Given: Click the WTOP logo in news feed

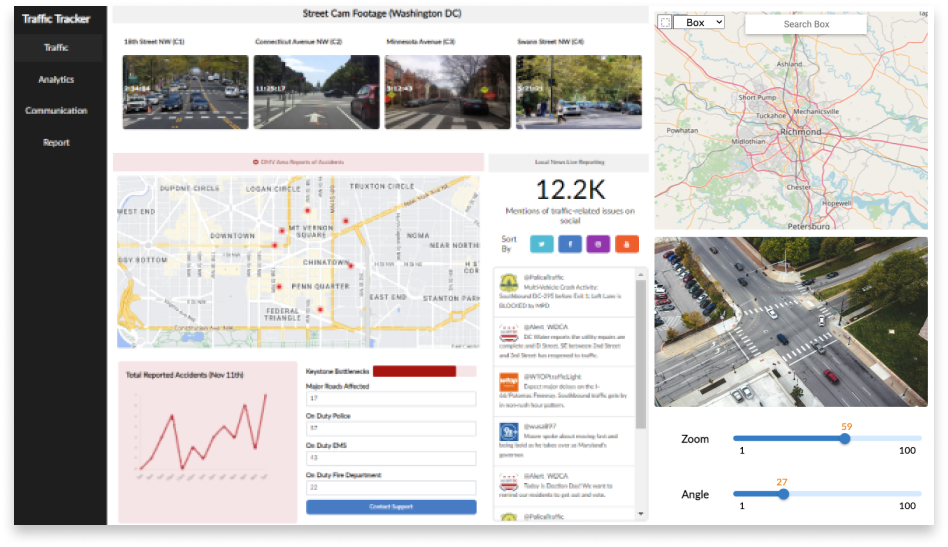Looking at the screenshot, I should (508, 382).
